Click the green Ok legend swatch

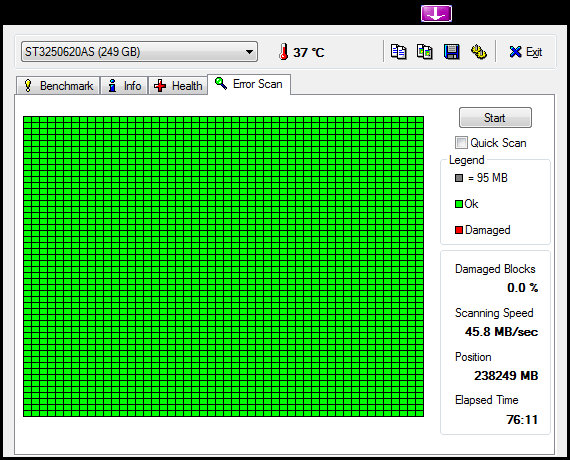(459, 204)
